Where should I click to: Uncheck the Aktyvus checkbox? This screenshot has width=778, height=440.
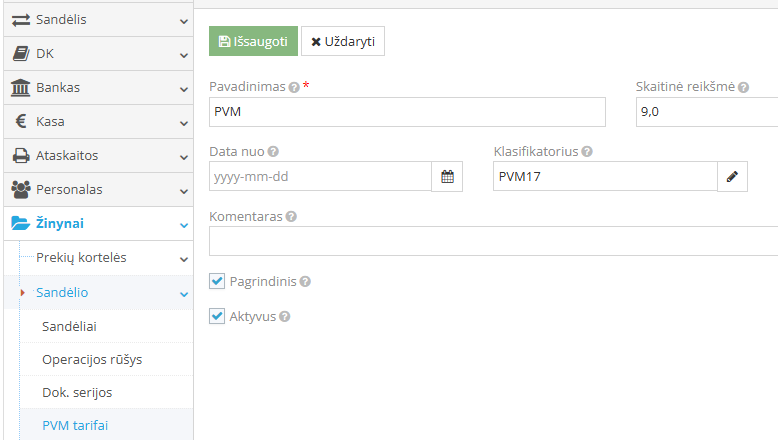click(x=217, y=316)
